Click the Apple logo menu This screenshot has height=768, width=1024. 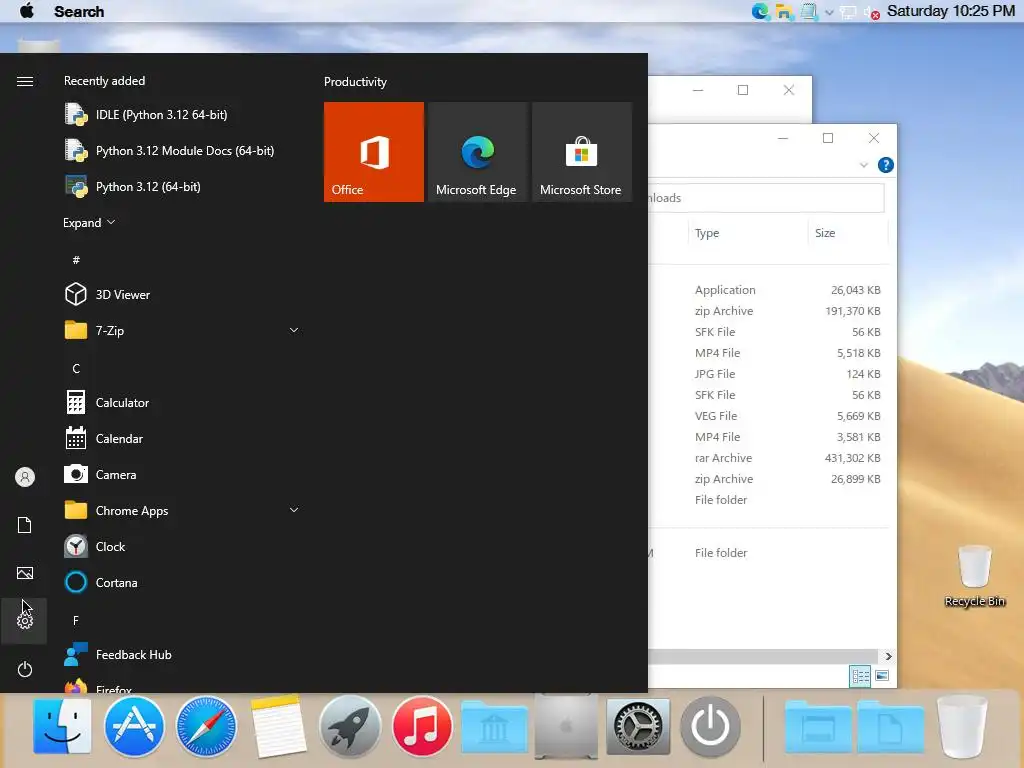pyautogui.click(x=27, y=11)
